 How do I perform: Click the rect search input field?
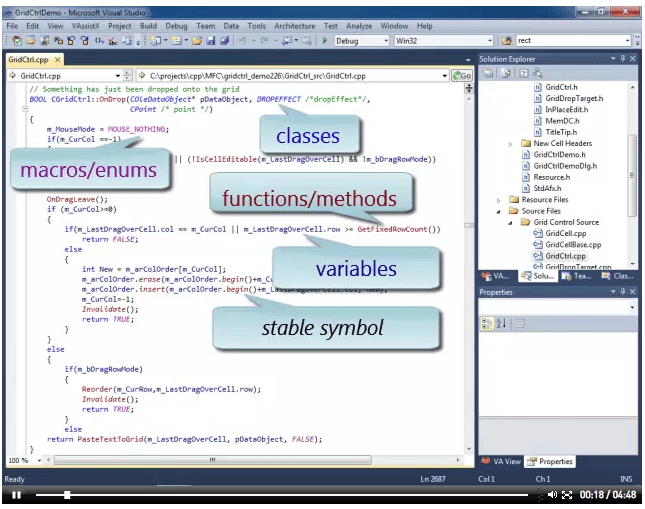point(569,41)
